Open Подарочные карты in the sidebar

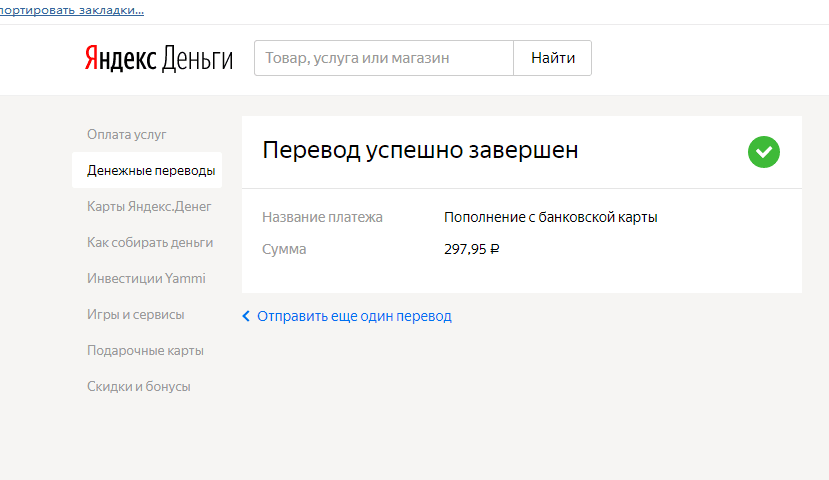145,350
